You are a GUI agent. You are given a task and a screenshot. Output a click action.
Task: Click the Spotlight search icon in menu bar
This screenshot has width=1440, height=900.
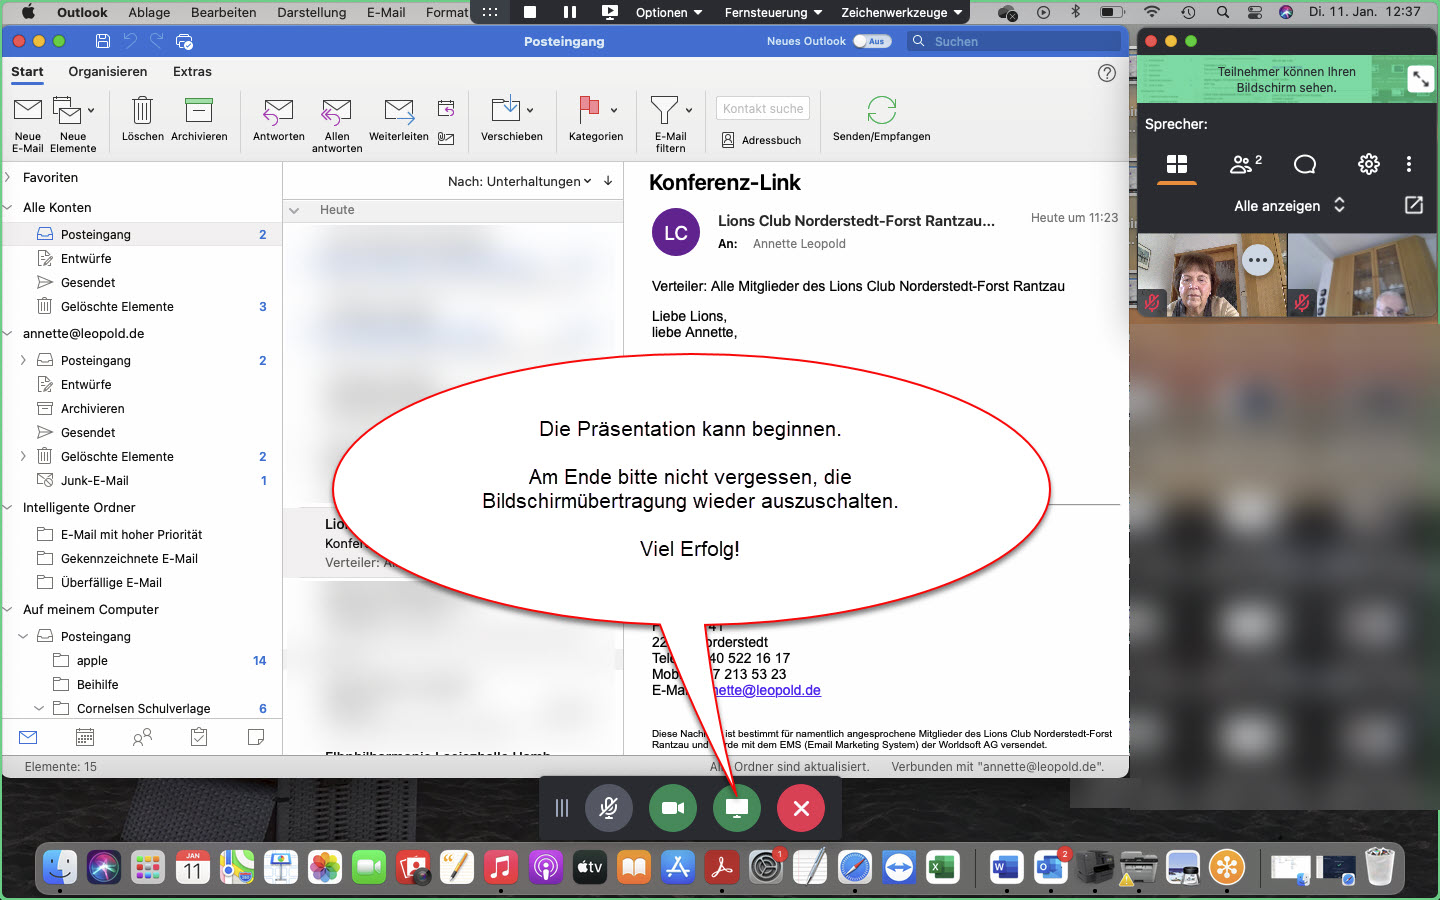pos(1222,12)
